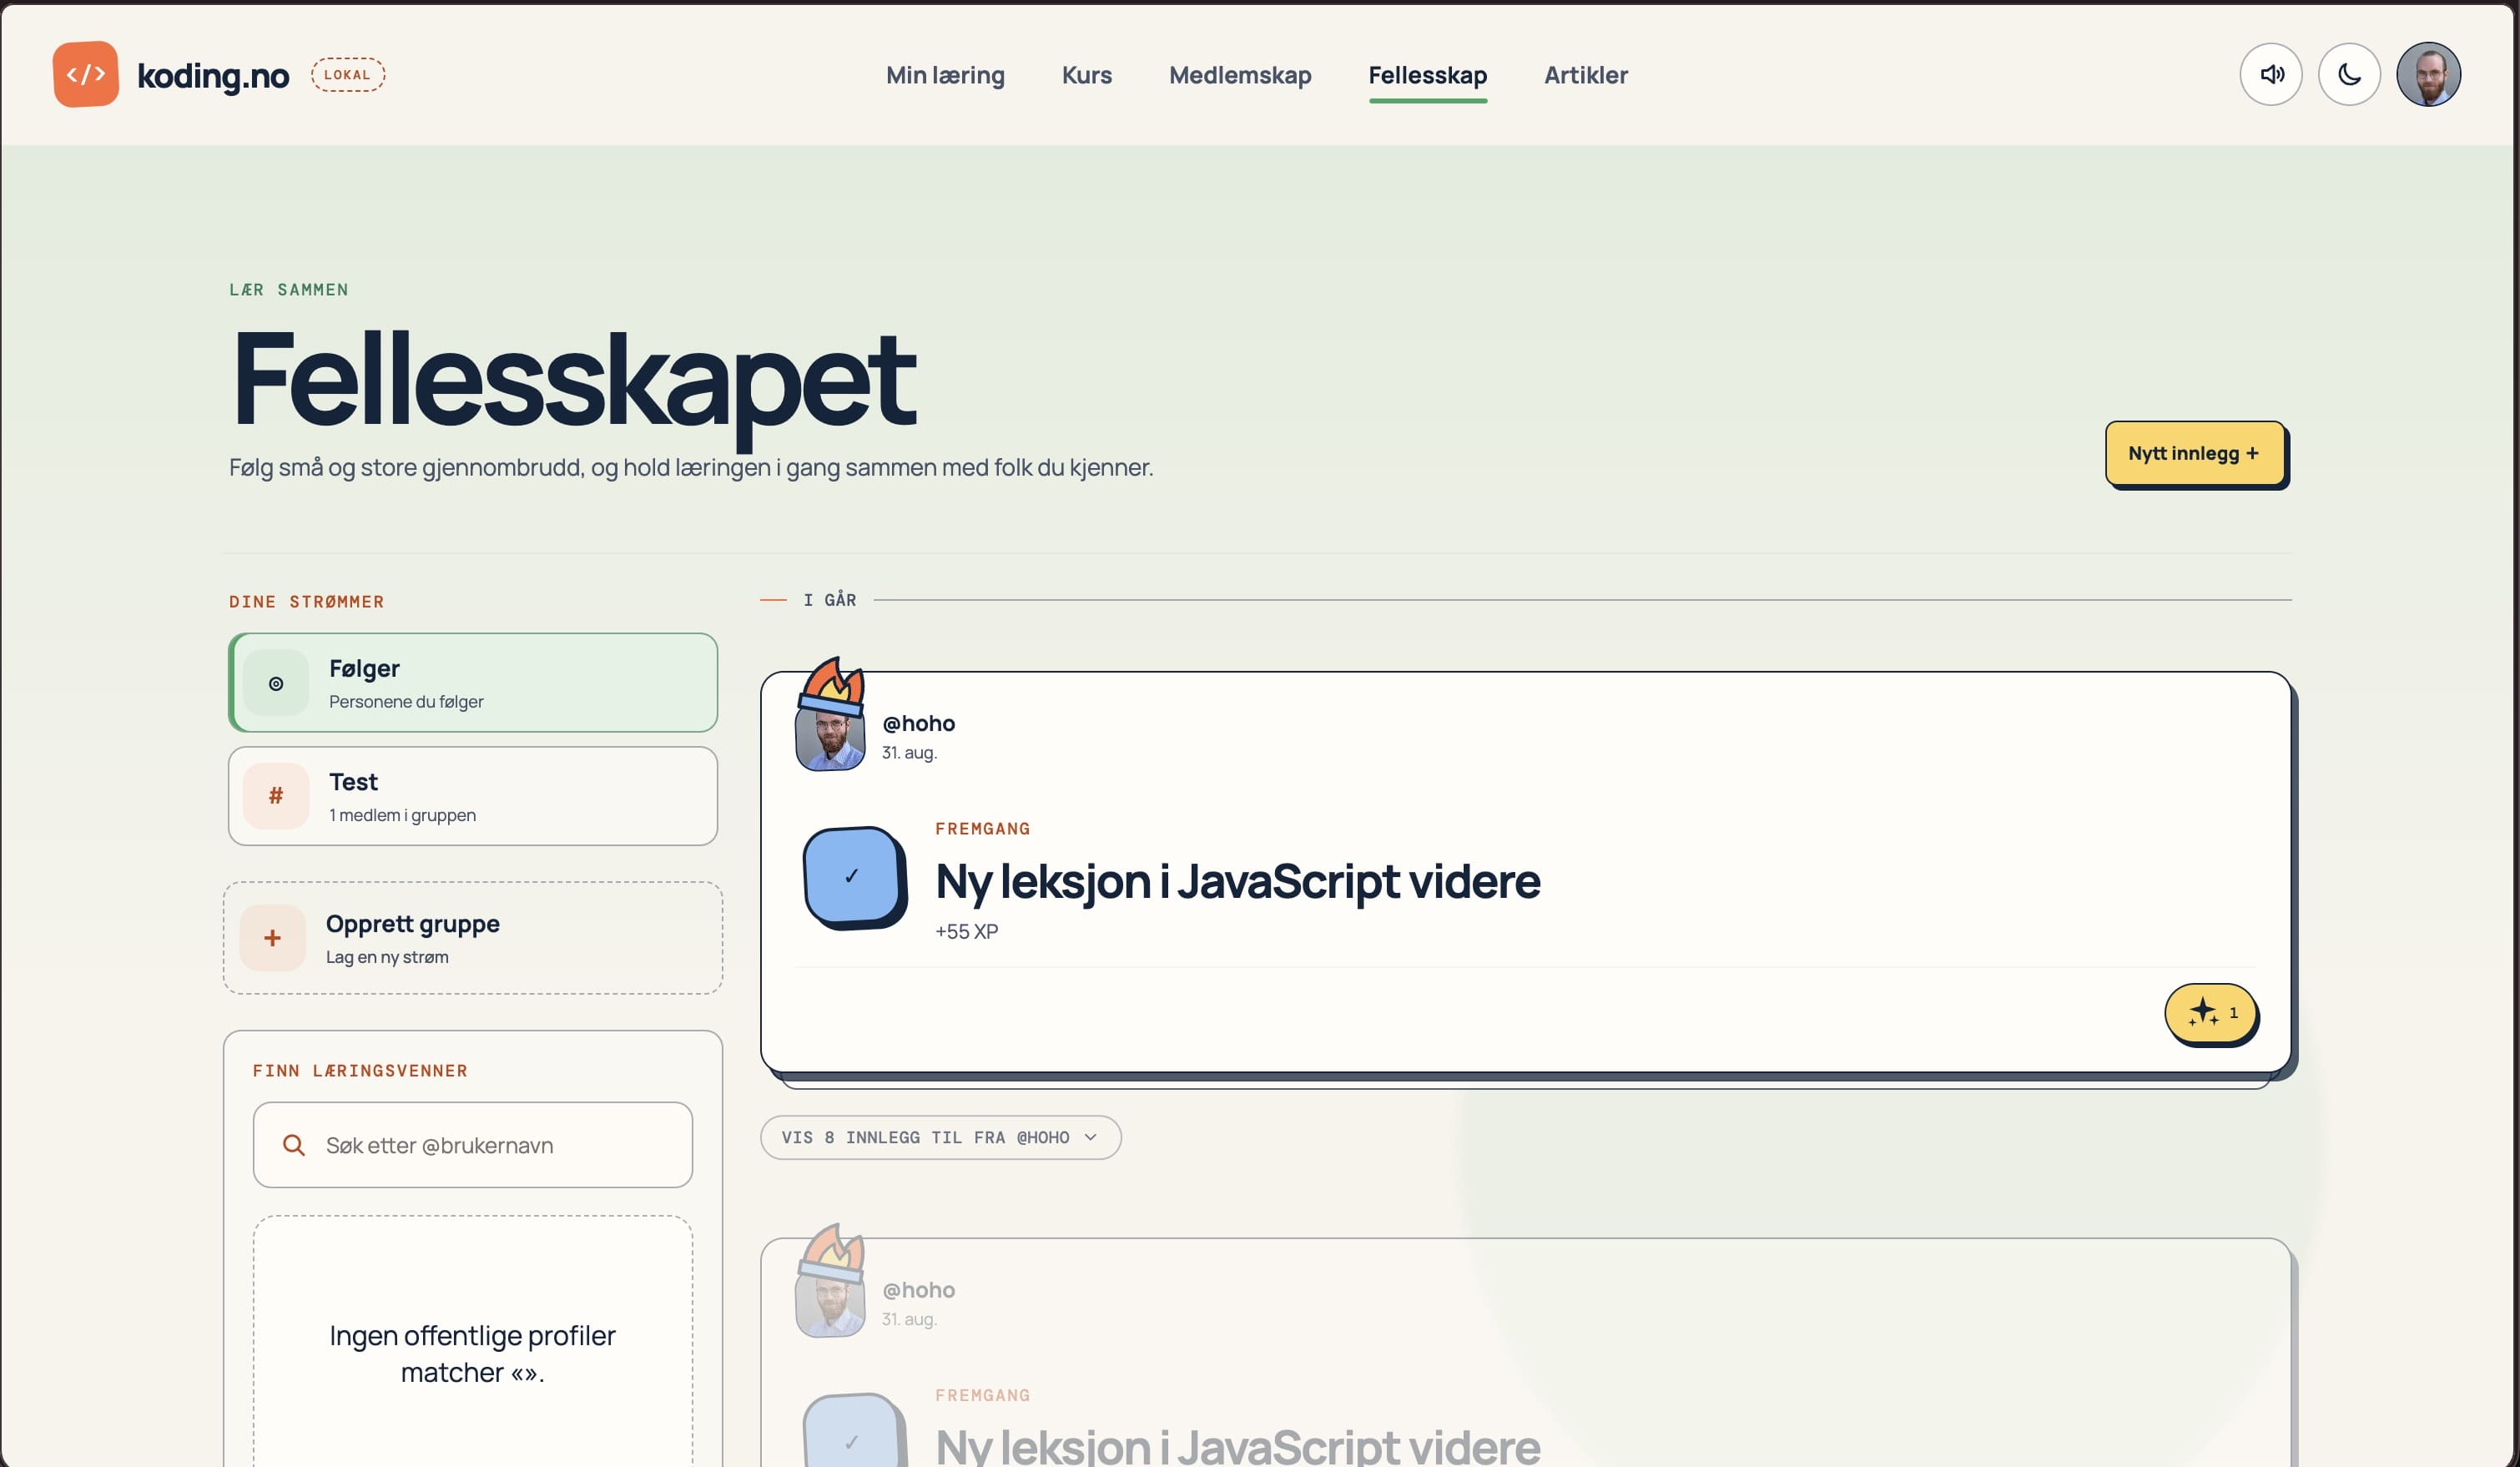Open the Test group stream

pos(473,796)
